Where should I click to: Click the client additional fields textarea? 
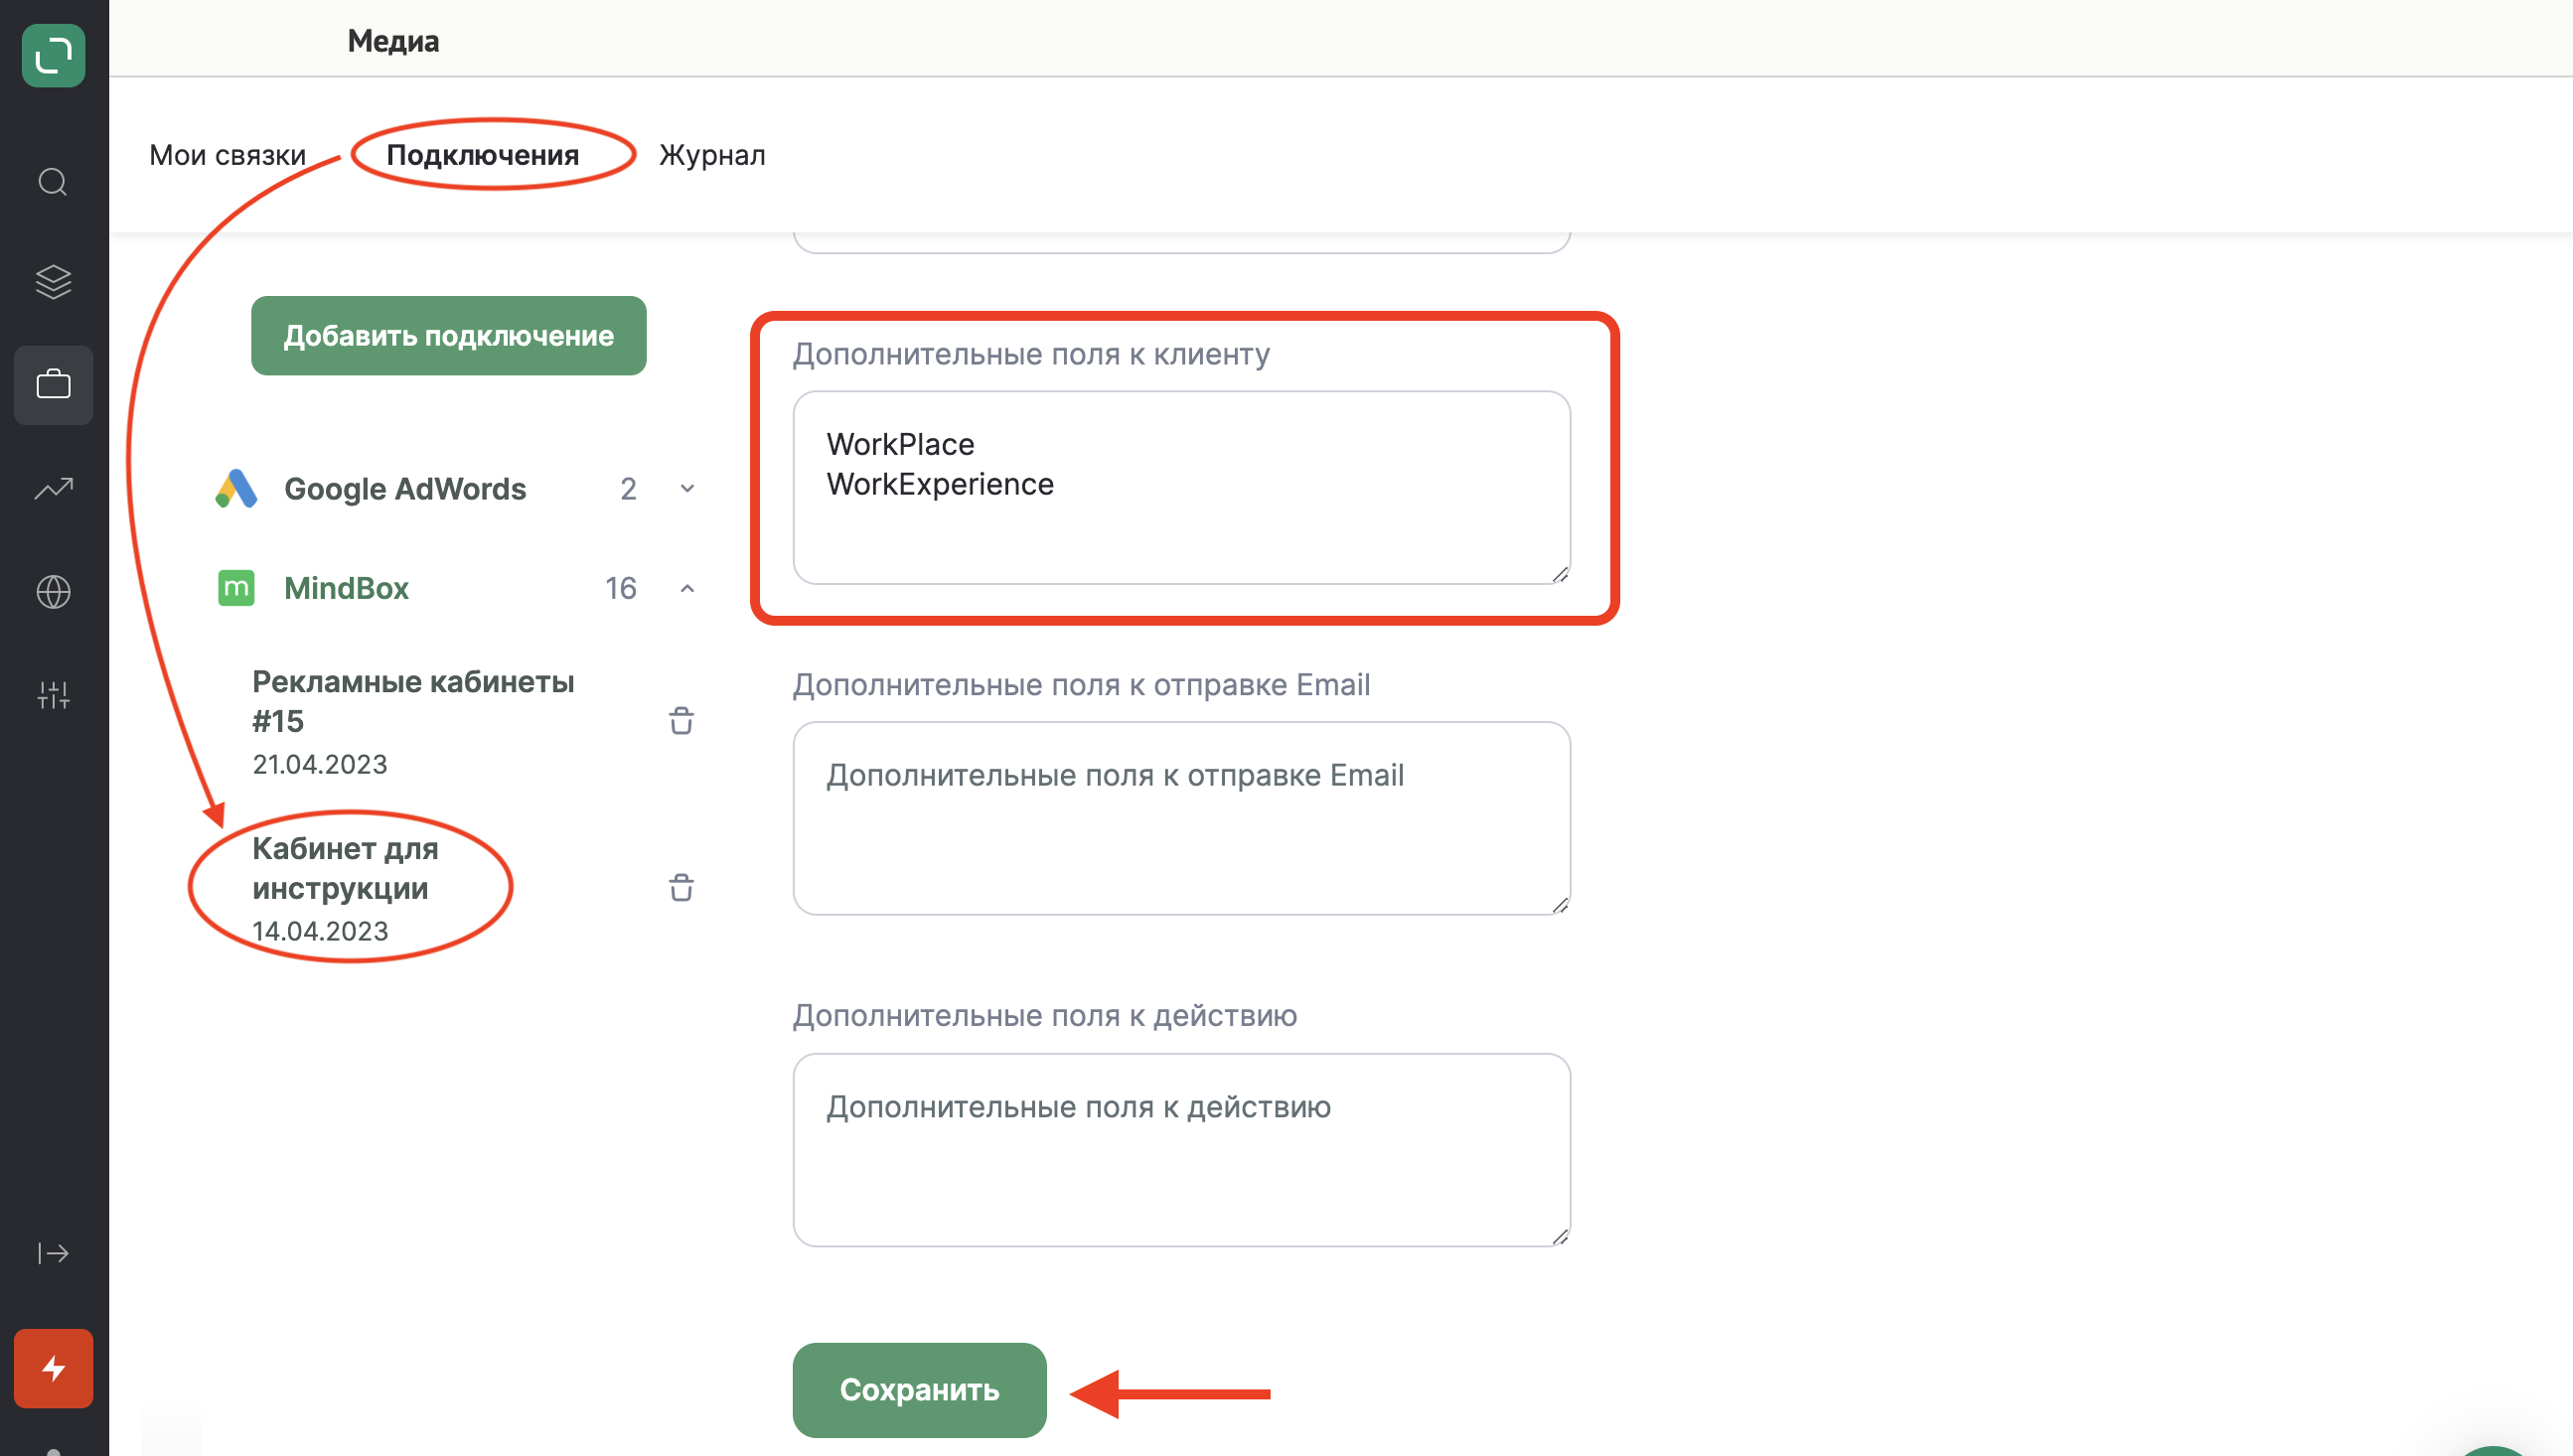[1182, 488]
